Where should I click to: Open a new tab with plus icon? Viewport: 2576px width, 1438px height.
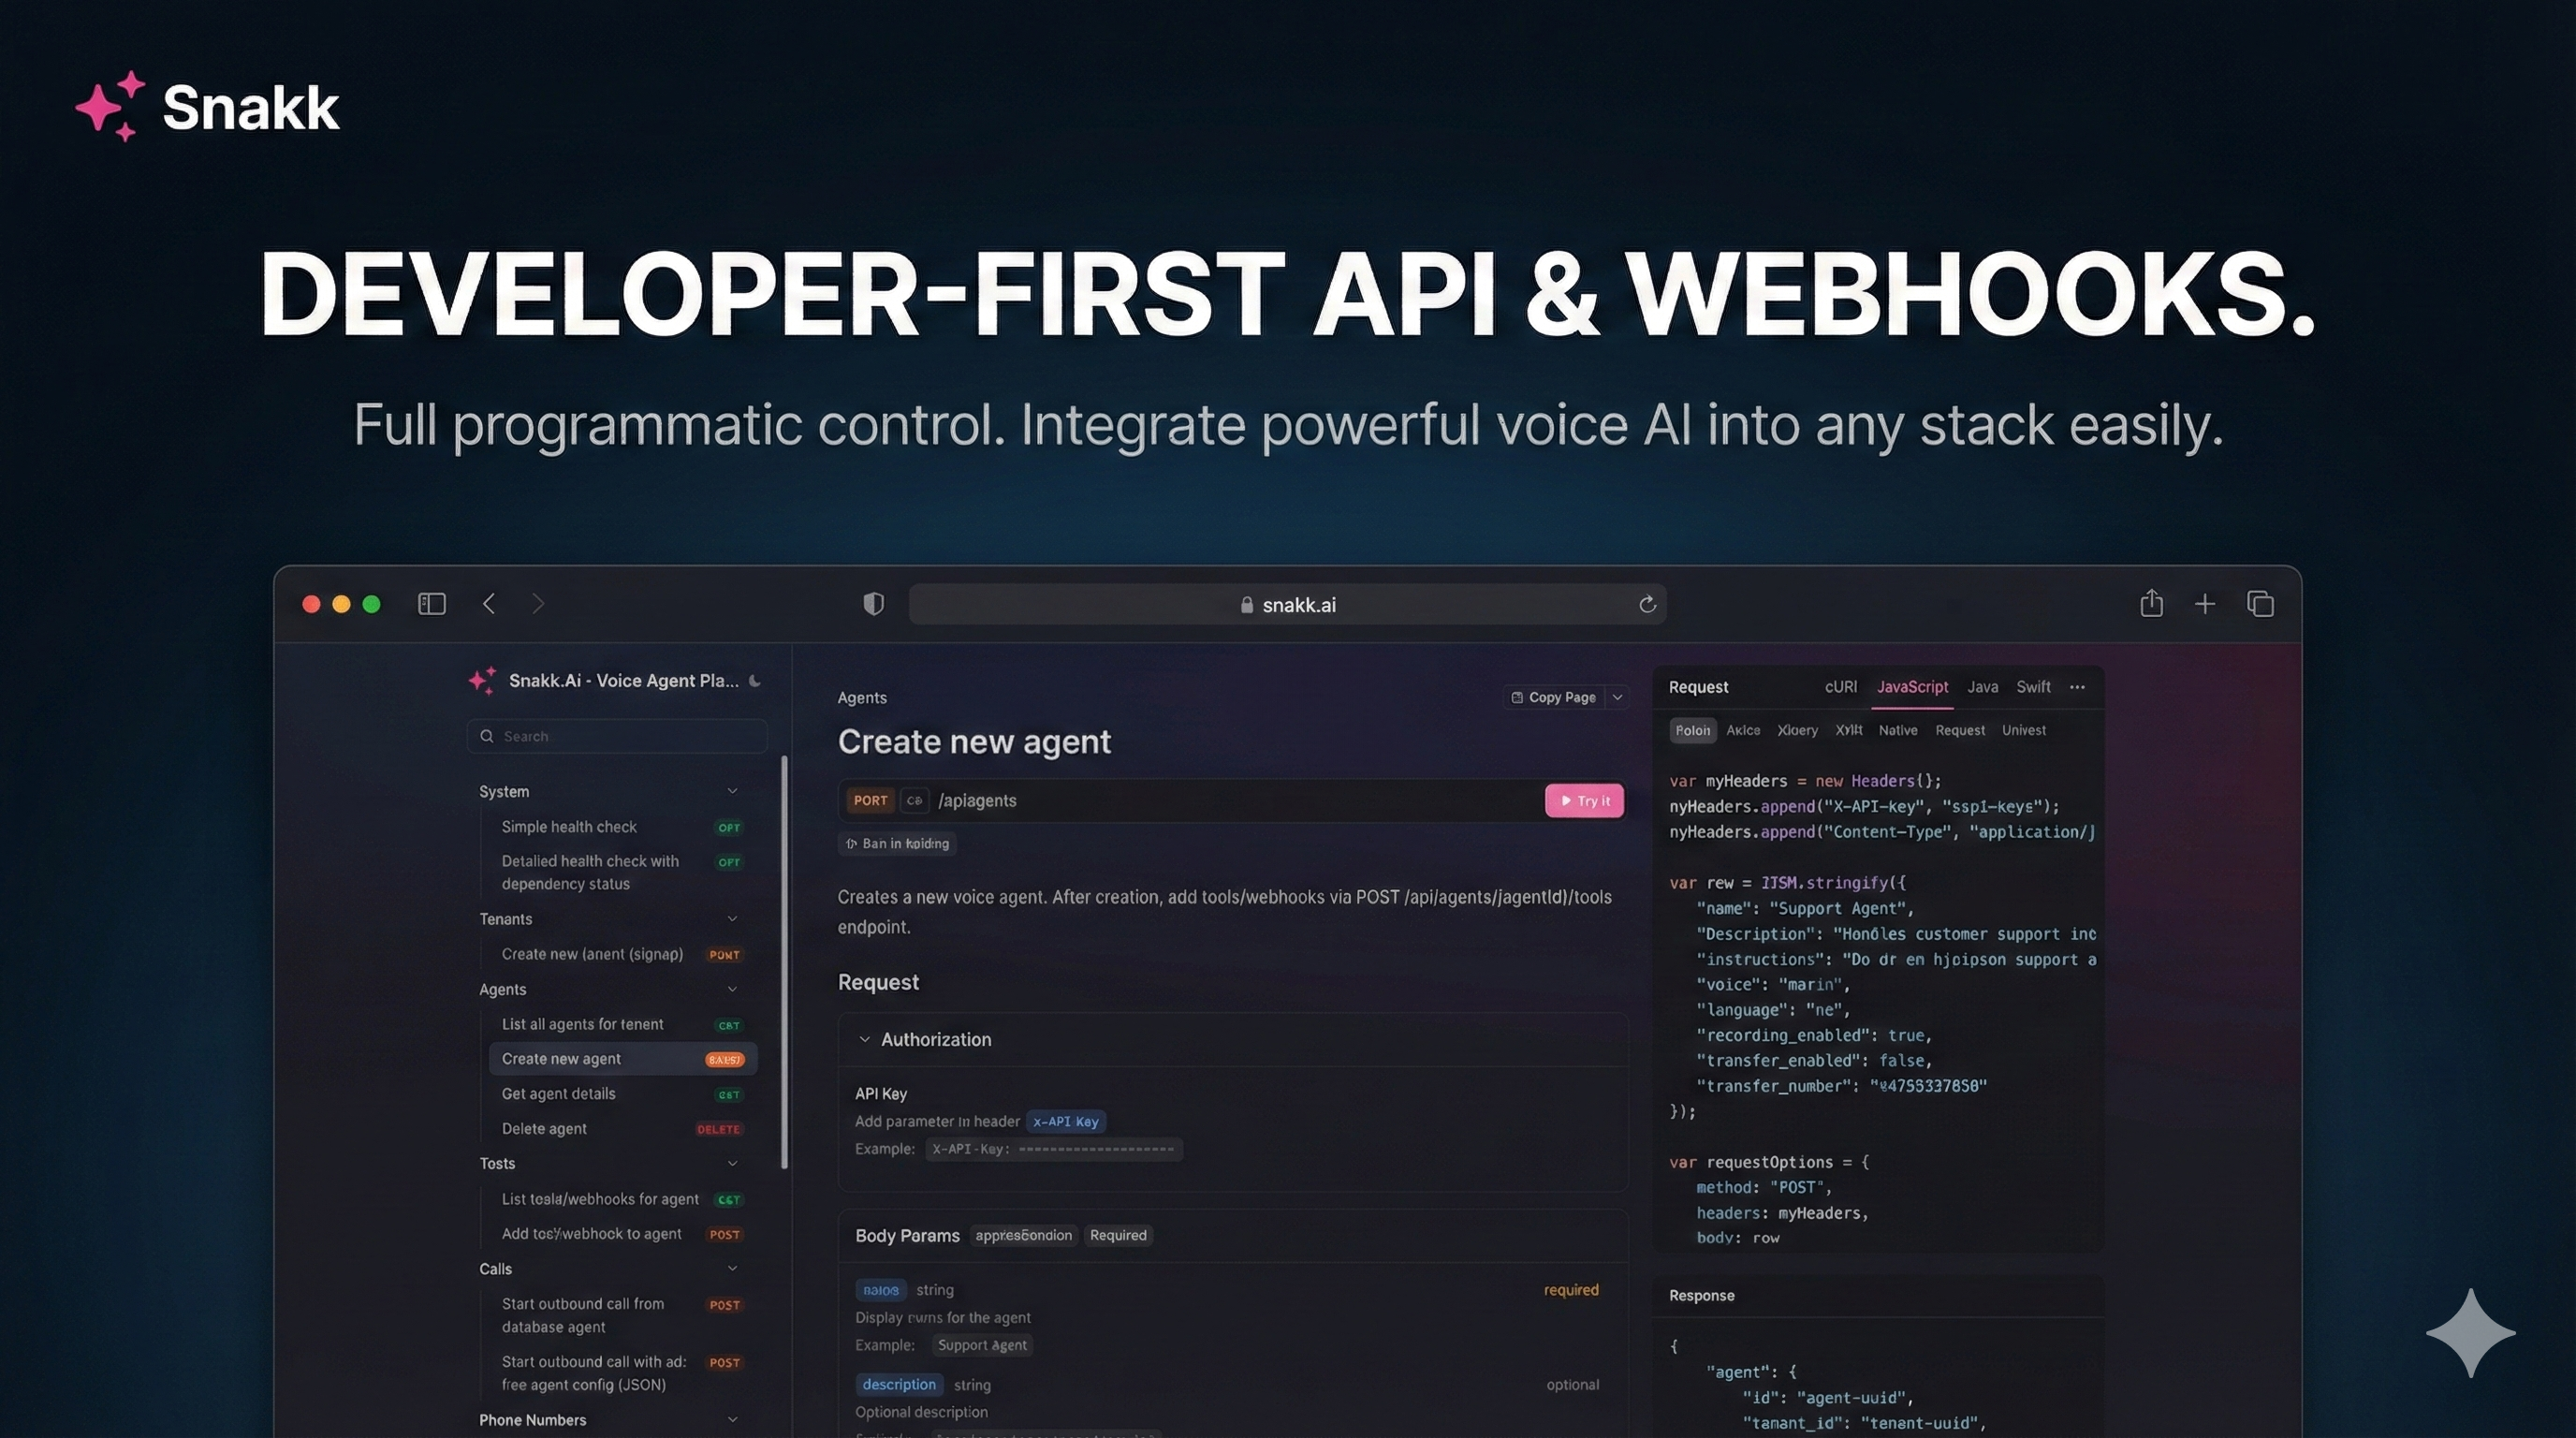[x=2204, y=604]
